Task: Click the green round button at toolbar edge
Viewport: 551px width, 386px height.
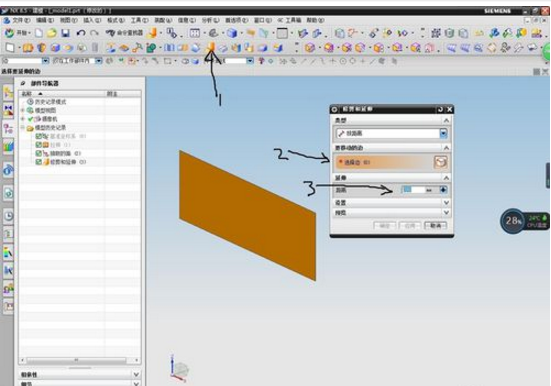Action: coord(546,52)
